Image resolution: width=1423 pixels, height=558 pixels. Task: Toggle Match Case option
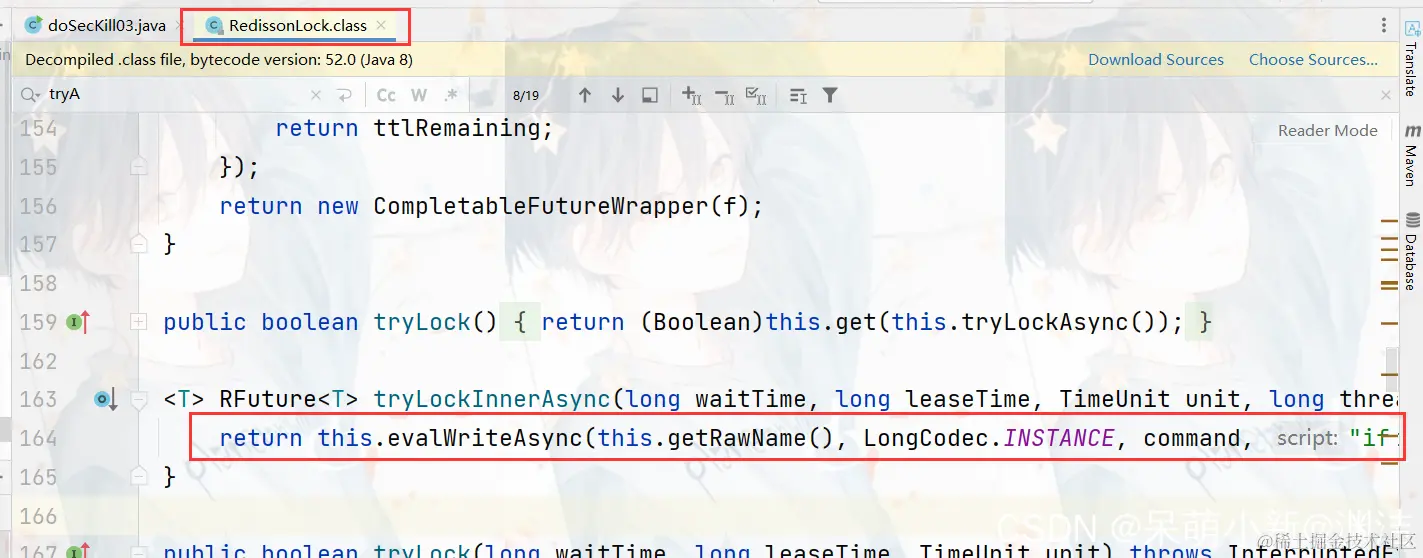pos(386,95)
